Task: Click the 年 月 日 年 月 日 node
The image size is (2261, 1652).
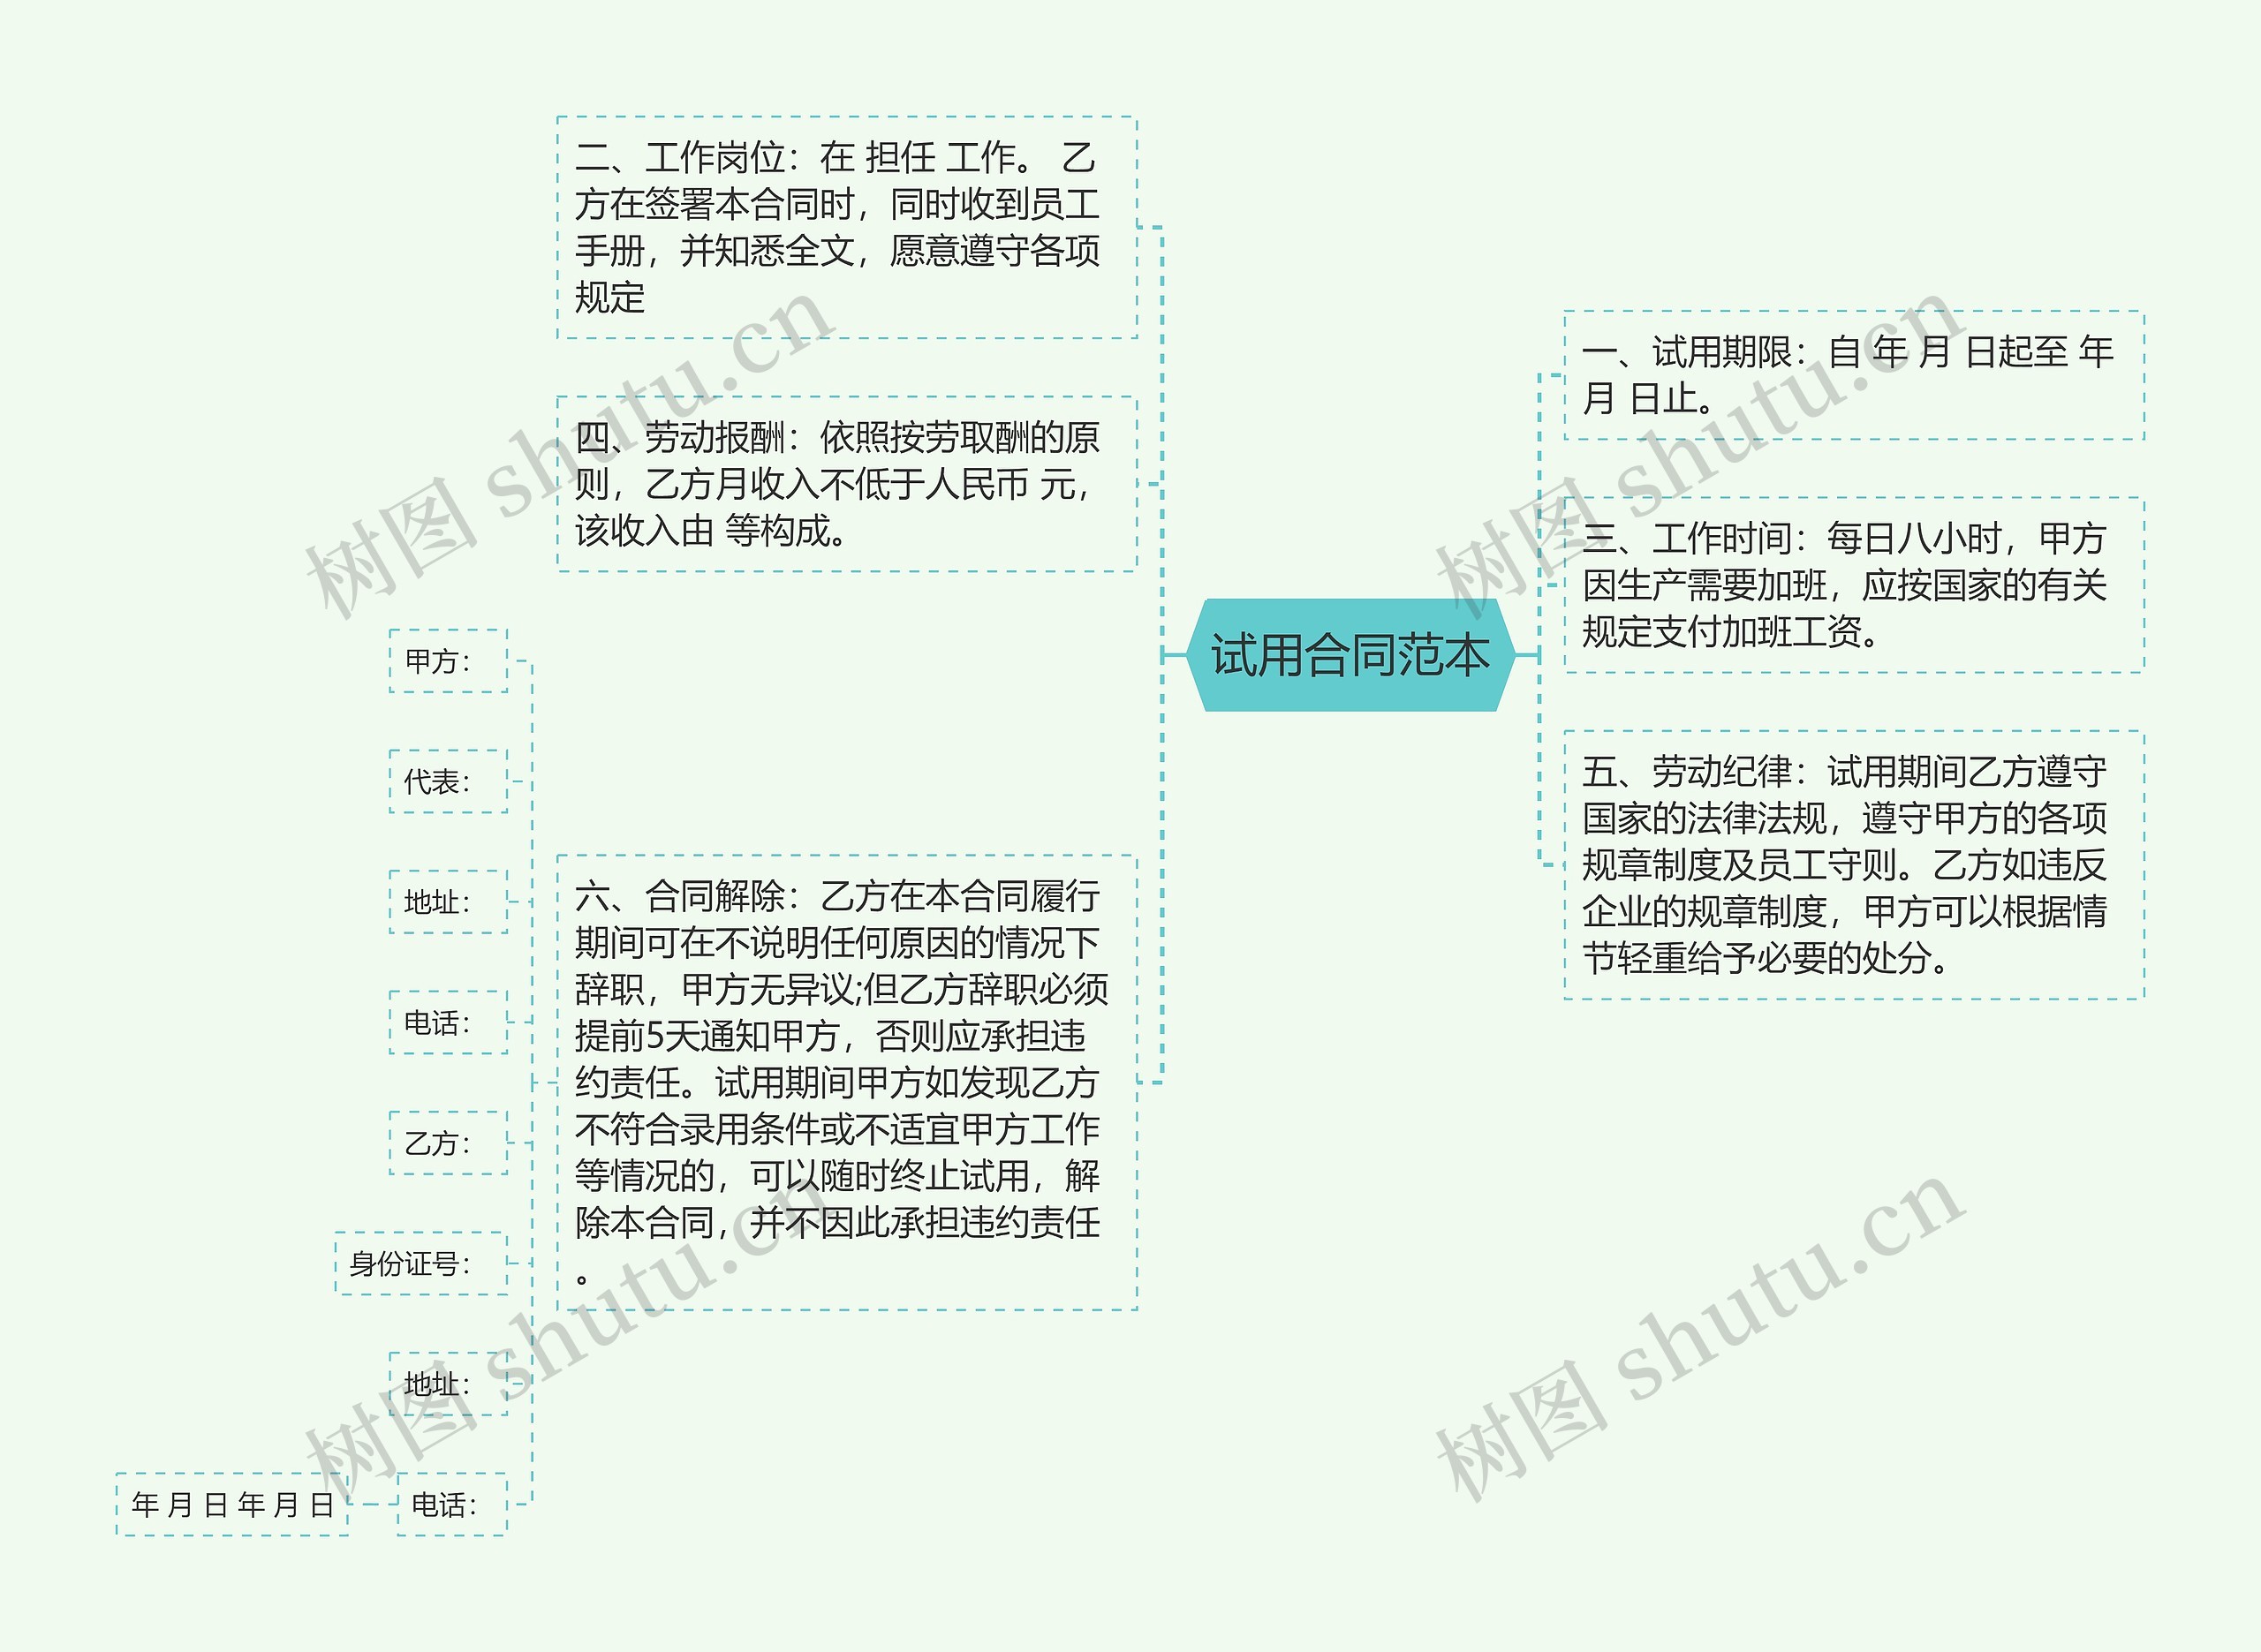Action: (x=232, y=1504)
